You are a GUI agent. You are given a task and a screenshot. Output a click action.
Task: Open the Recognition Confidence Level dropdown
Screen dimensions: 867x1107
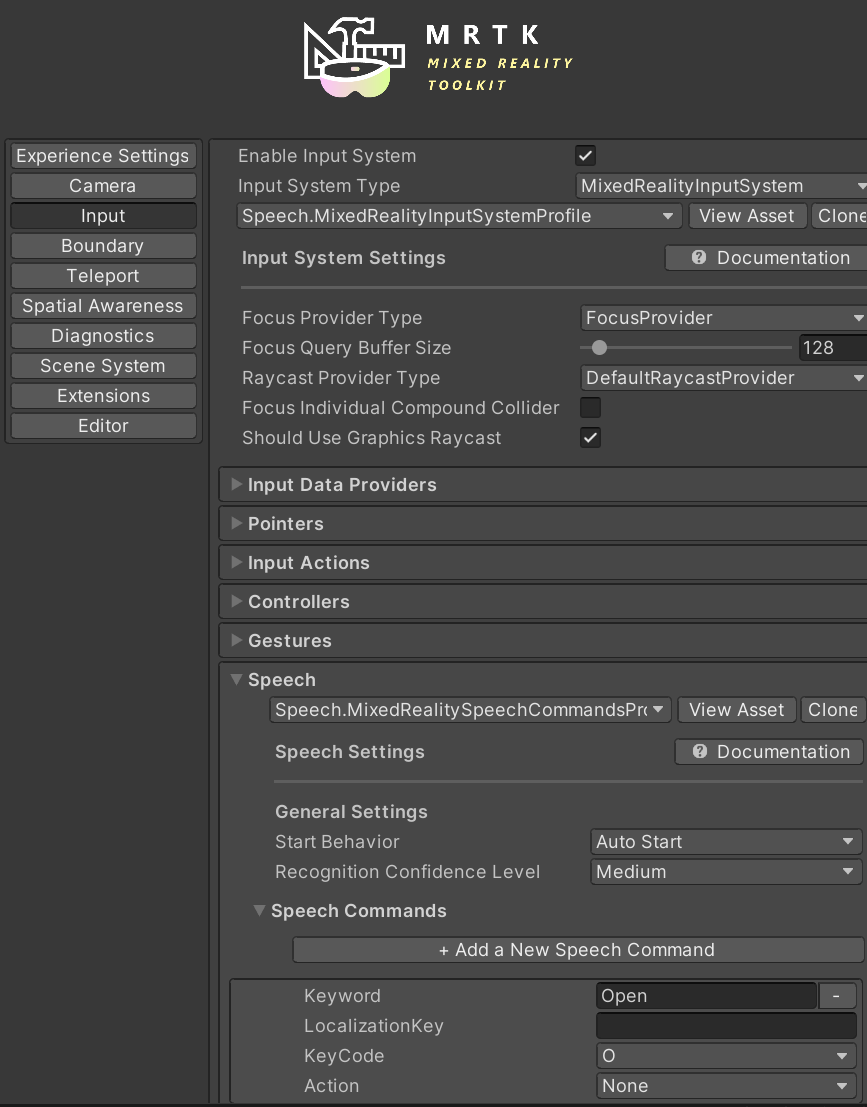[x=725, y=871]
